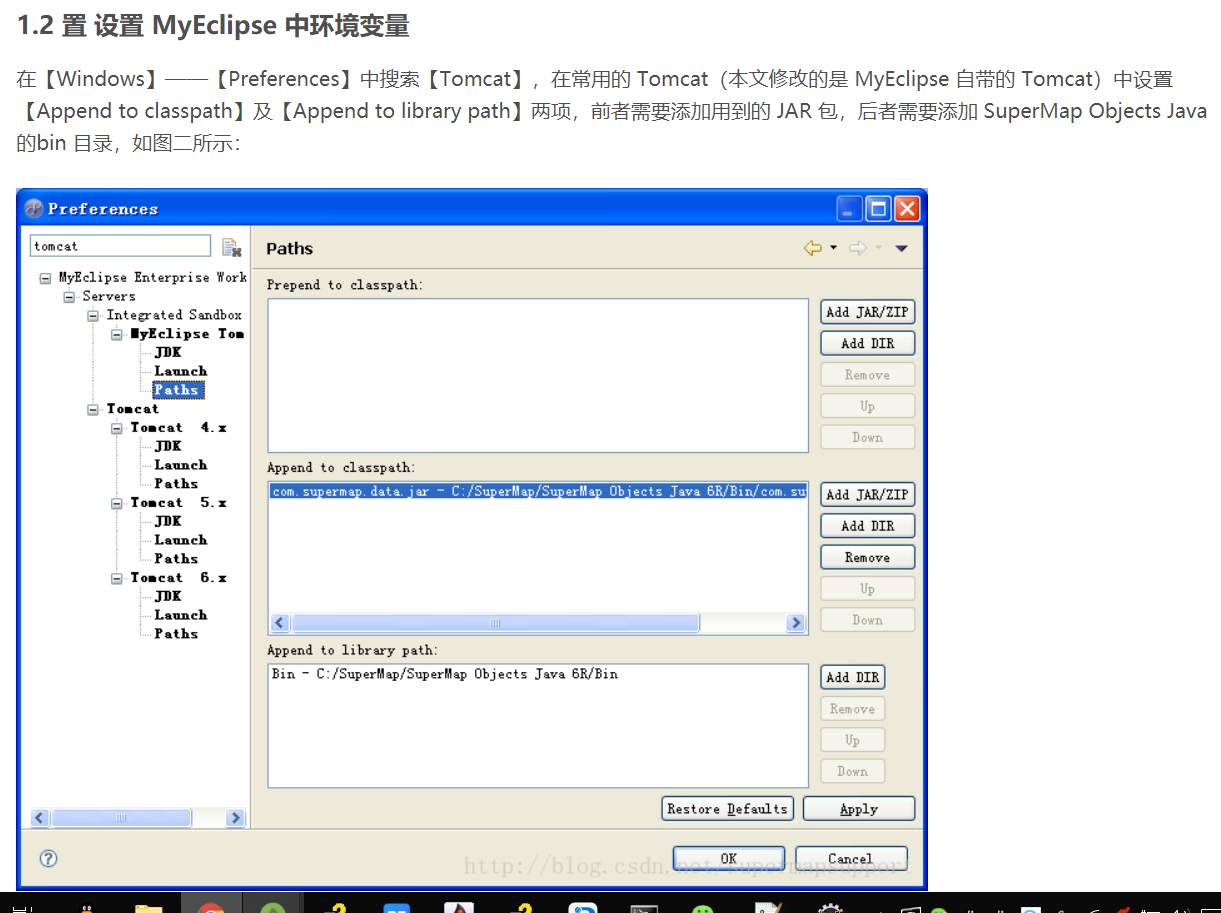Click Down beside Append to classpath list

point(867,620)
